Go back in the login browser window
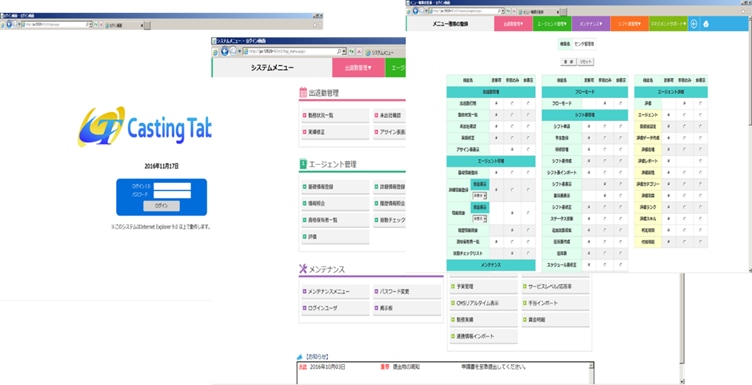 point(8,24)
